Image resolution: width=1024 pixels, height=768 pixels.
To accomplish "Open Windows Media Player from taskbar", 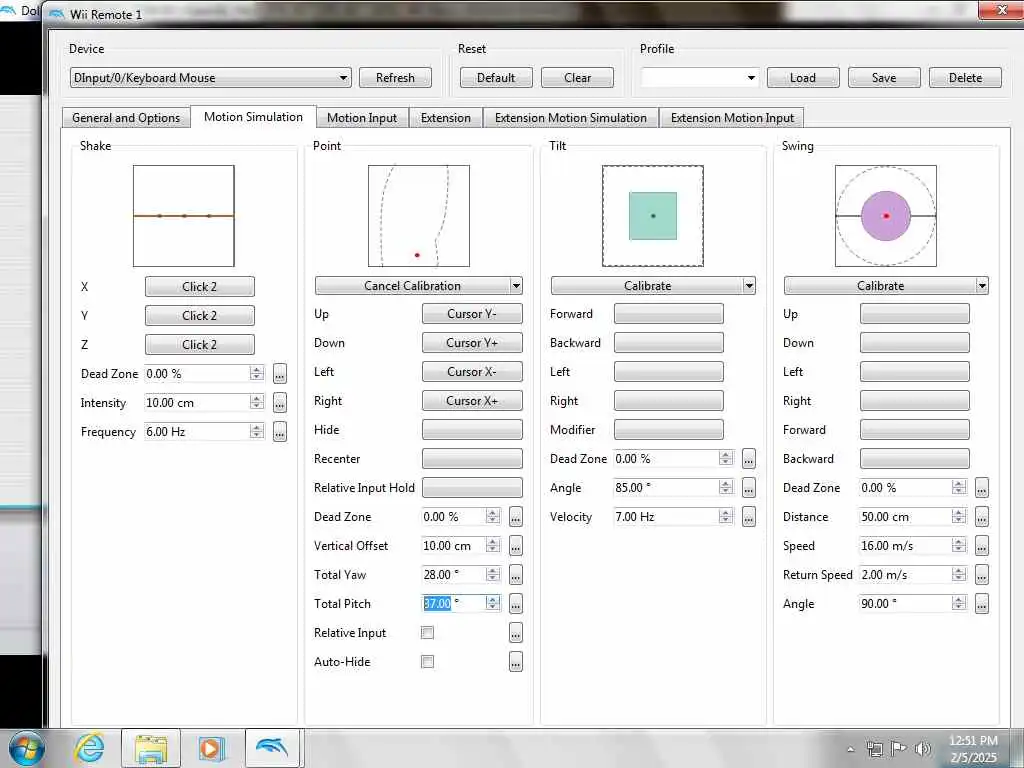I will point(211,748).
